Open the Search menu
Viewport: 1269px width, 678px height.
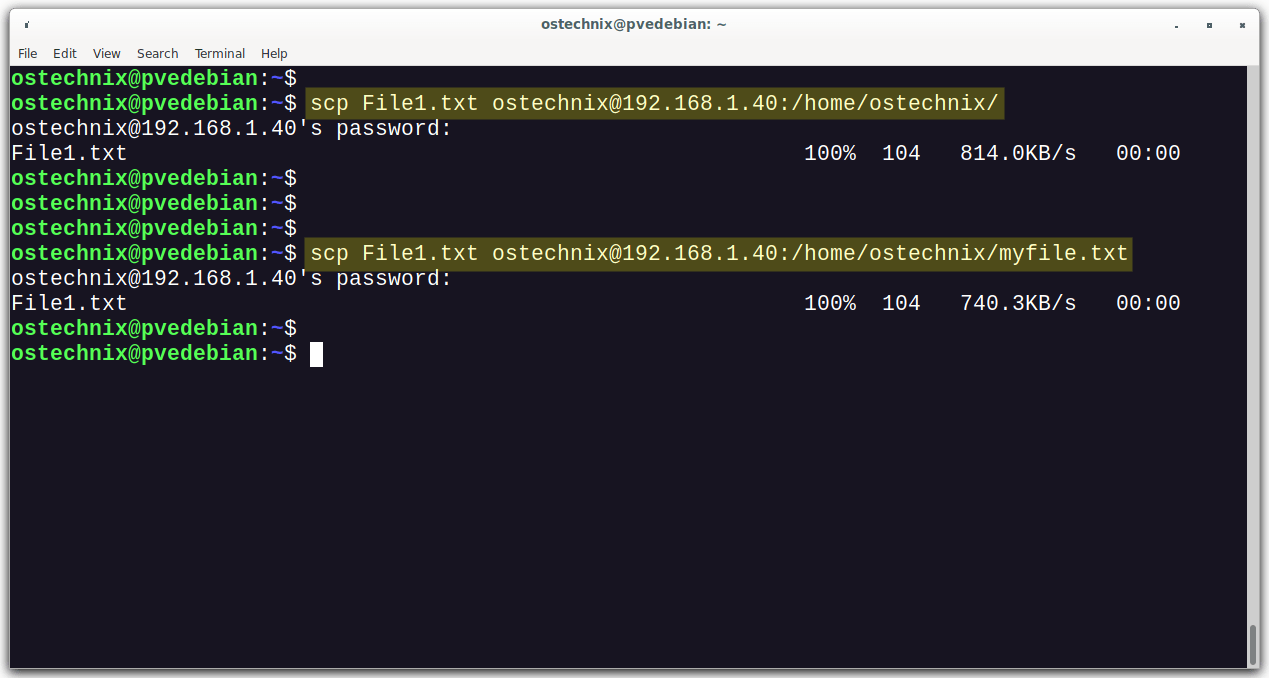(157, 53)
